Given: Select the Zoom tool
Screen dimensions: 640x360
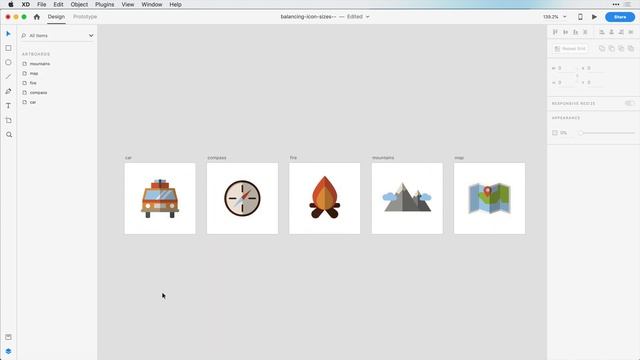Looking at the screenshot, I should pos(9,135).
